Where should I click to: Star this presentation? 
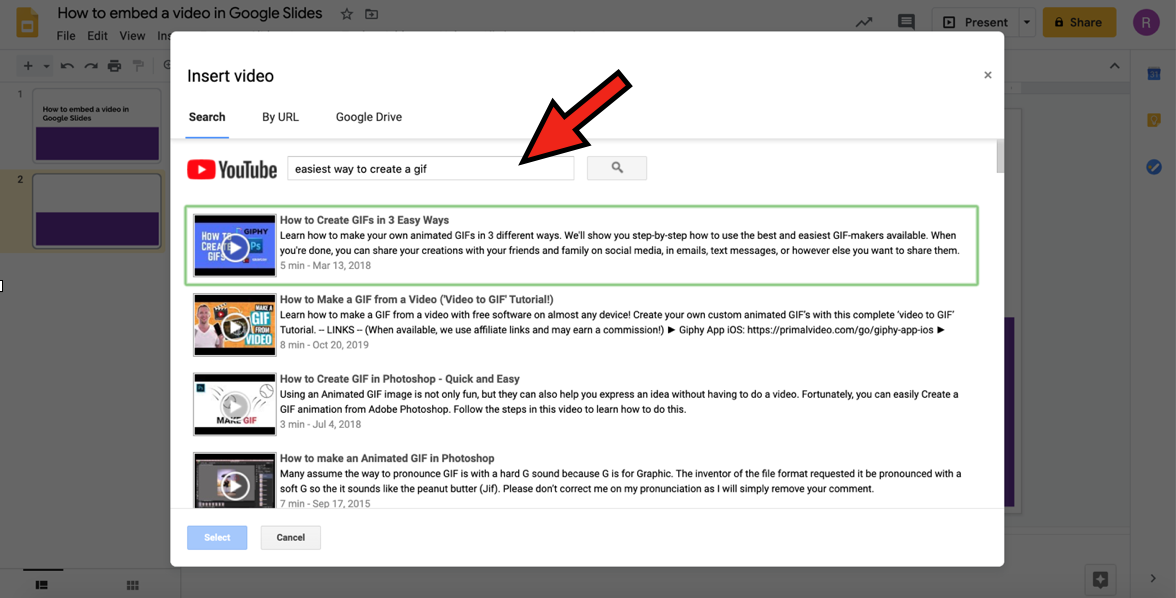[347, 14]
